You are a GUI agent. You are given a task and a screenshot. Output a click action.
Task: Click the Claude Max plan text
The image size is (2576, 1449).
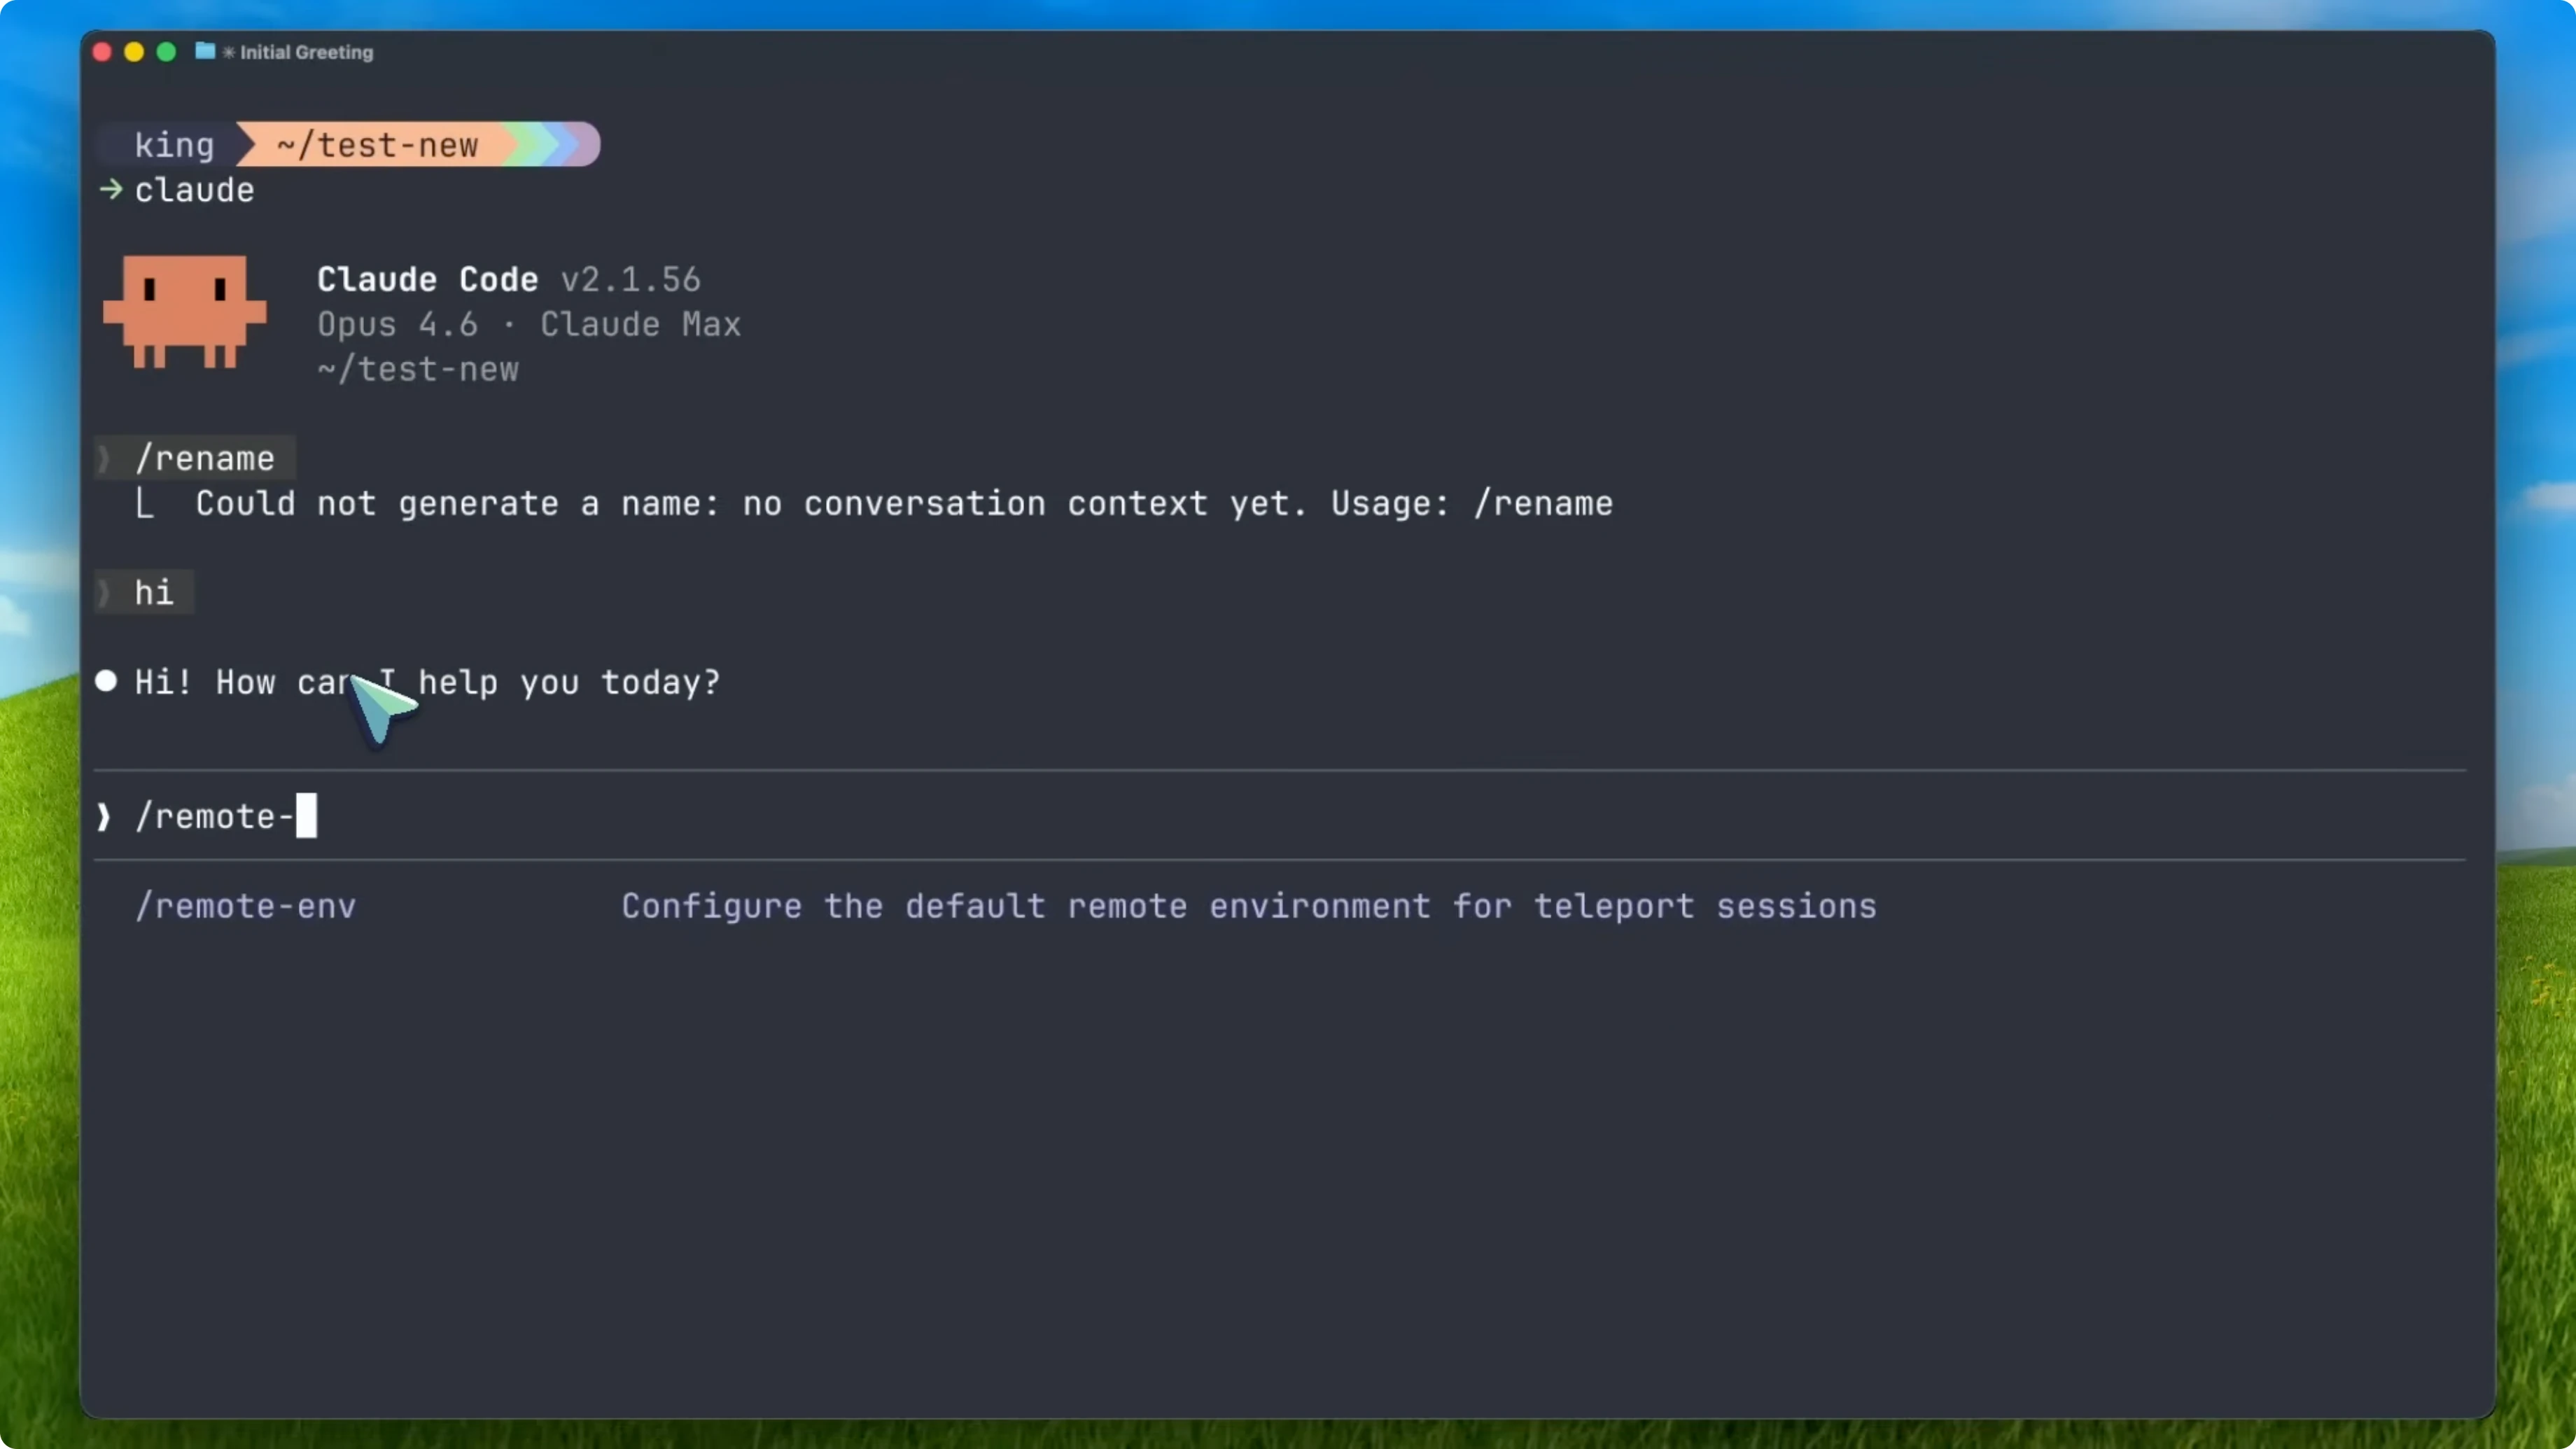[x=641, y=324]
